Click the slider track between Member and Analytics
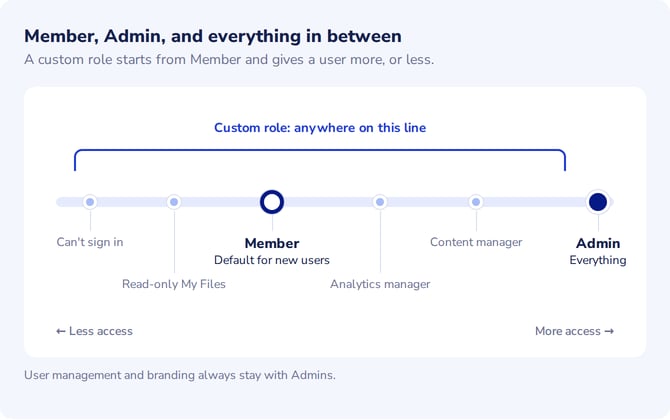 [328, 202]
